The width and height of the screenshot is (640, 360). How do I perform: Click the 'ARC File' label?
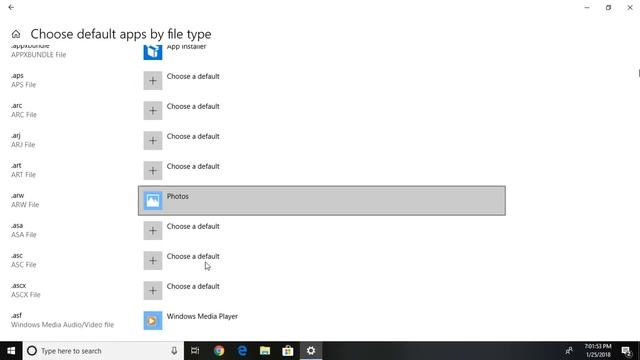click(x=24, y=115)
